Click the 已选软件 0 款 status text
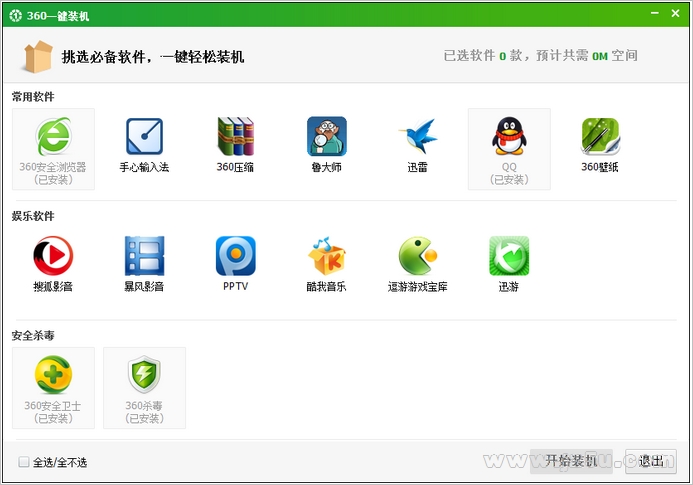The height and width of the screenshot is (485, 693). [483, 56]
